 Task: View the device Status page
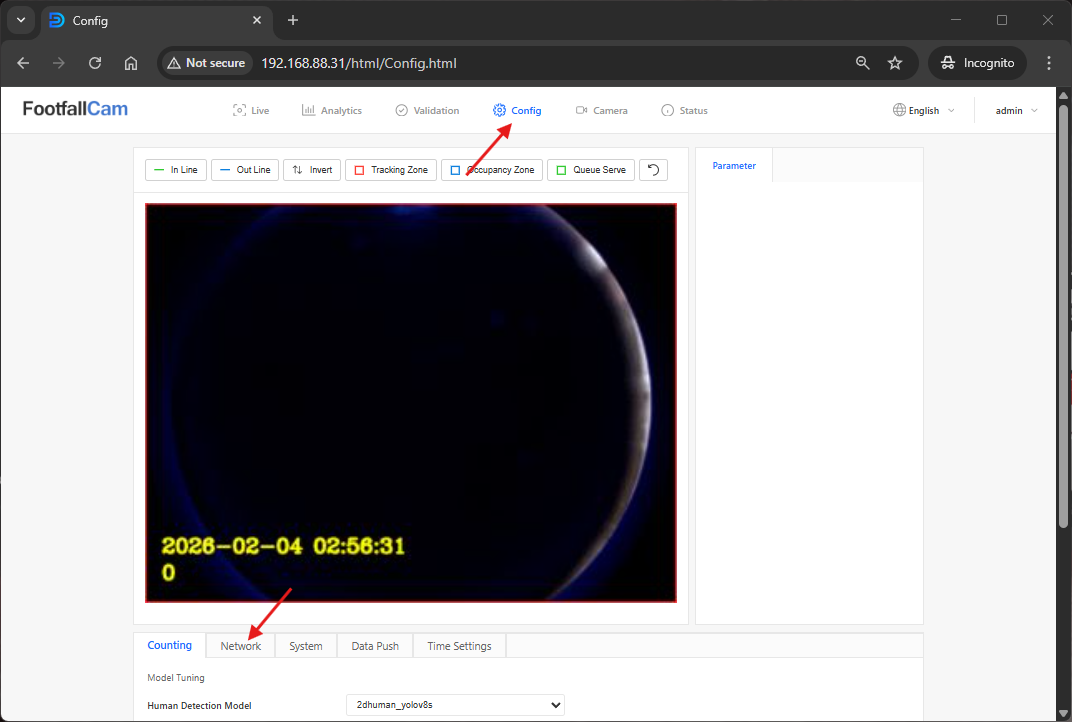point(684,111)
